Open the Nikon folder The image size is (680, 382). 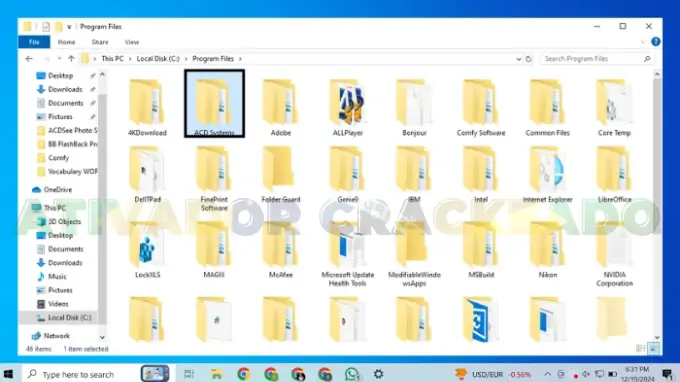548,250
